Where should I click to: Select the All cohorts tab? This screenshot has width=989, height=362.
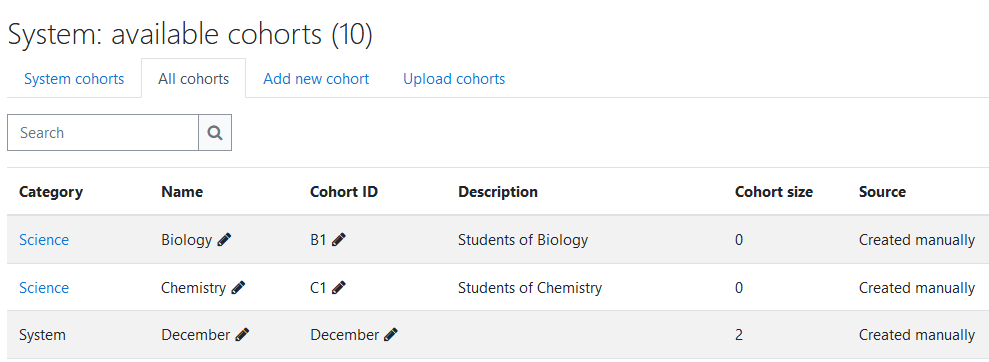point(194,79)
